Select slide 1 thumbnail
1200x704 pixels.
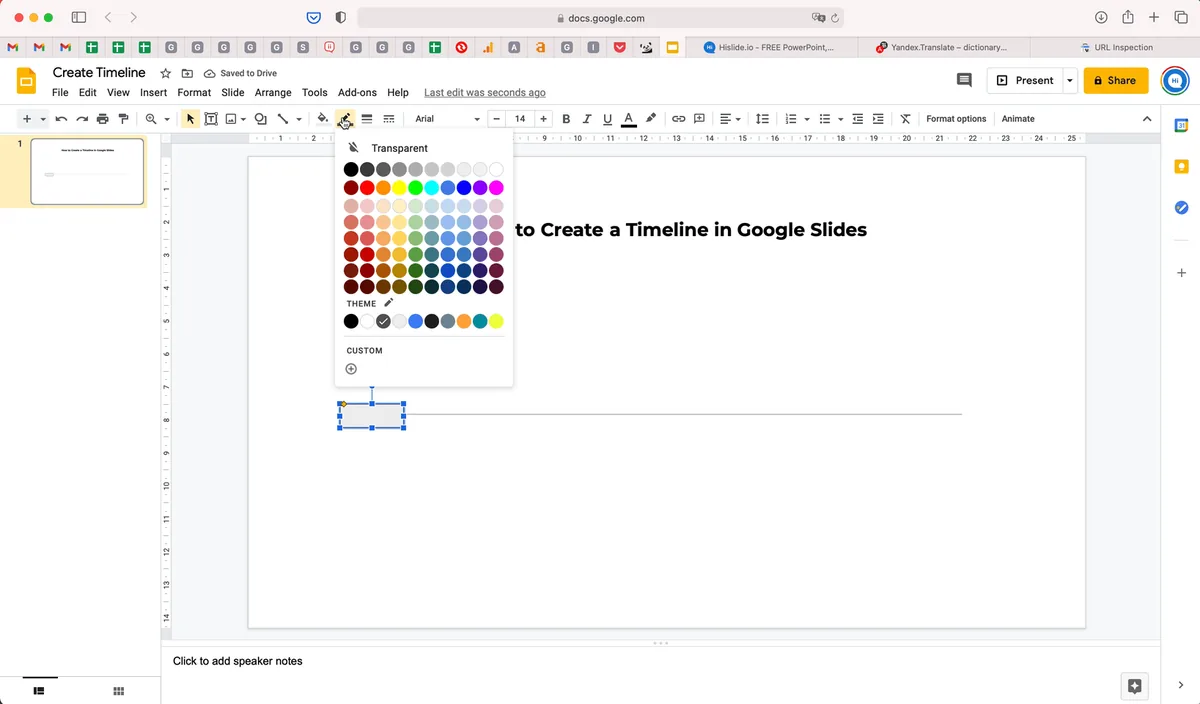point(87,172)
